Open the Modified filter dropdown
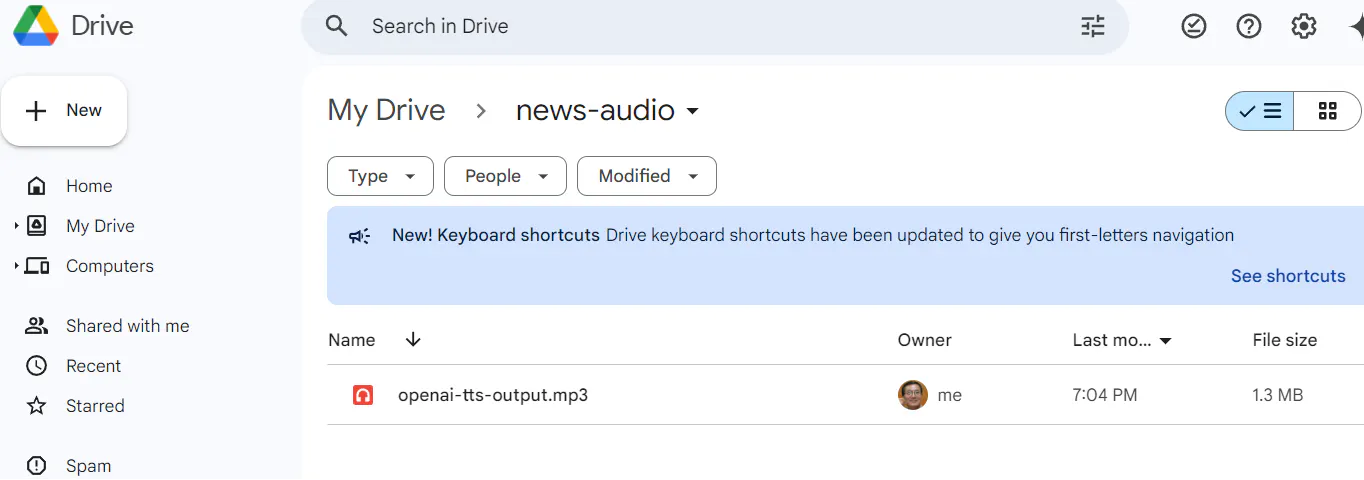1364x480 pixels. [x=647, y=176]
